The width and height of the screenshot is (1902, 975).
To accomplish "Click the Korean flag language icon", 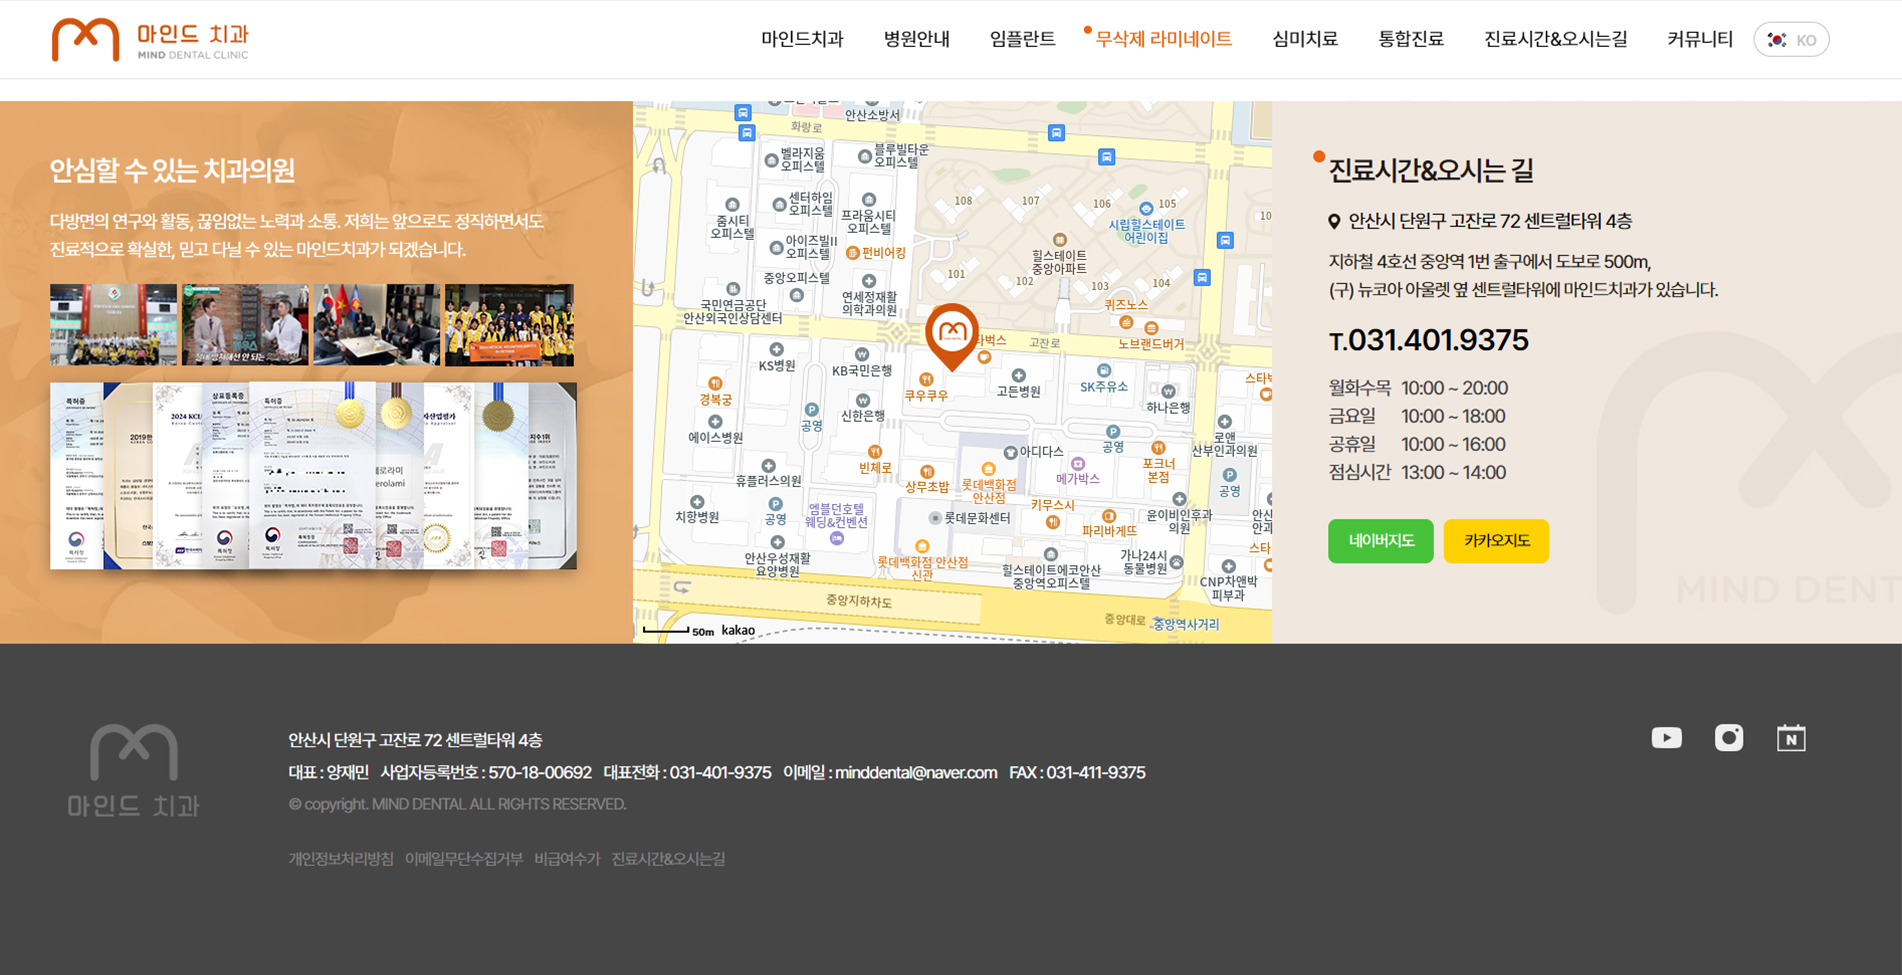I will [1776, 40].
